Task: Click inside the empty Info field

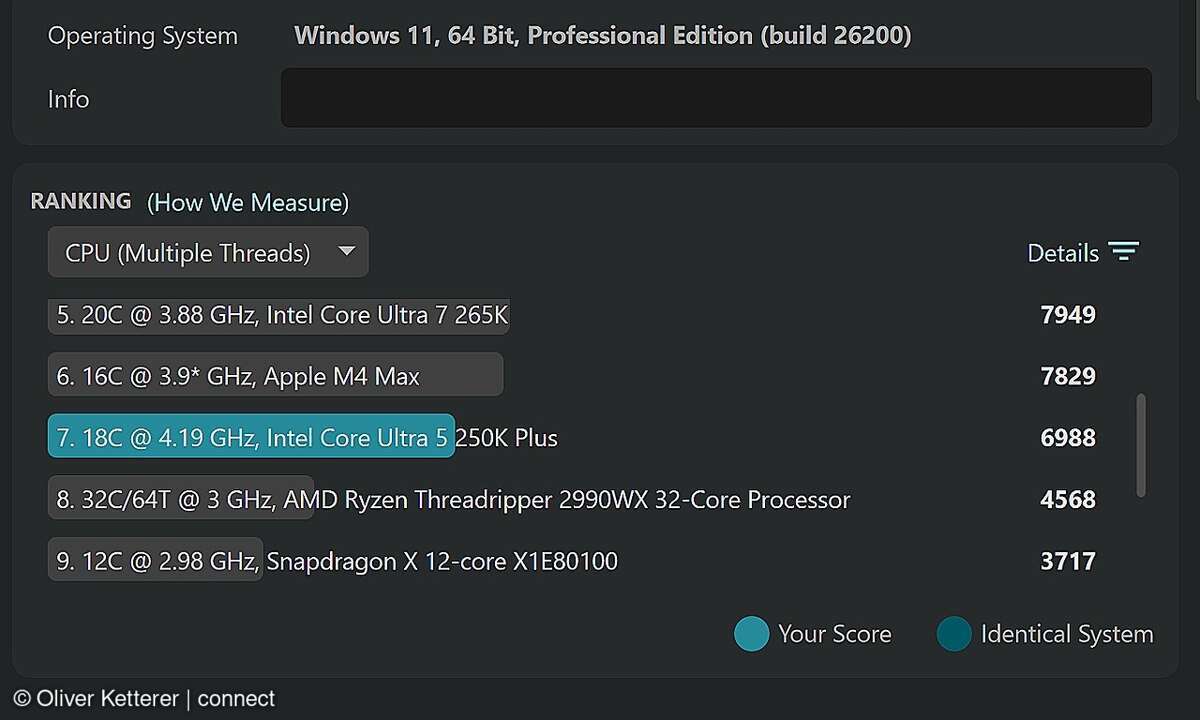Action: click(716, 97)
